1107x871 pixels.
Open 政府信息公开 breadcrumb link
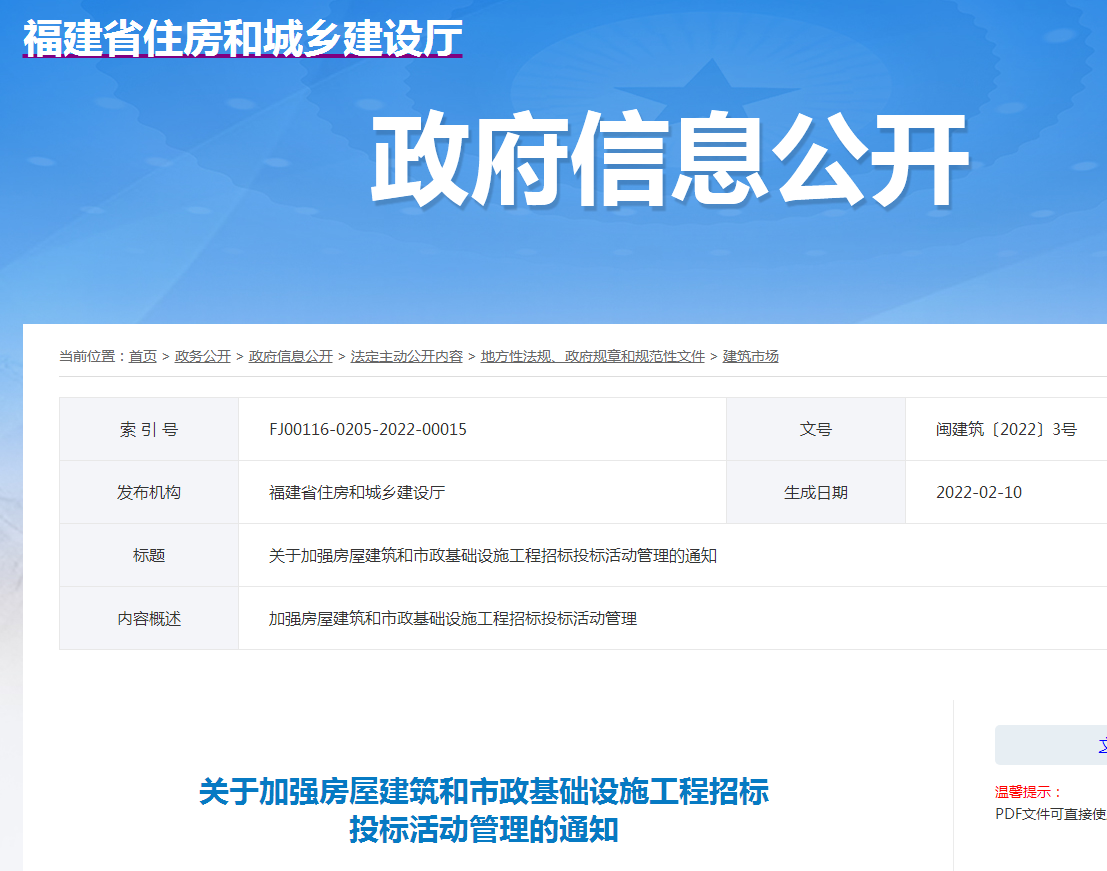pyautogui.click(x=291, y=356)
